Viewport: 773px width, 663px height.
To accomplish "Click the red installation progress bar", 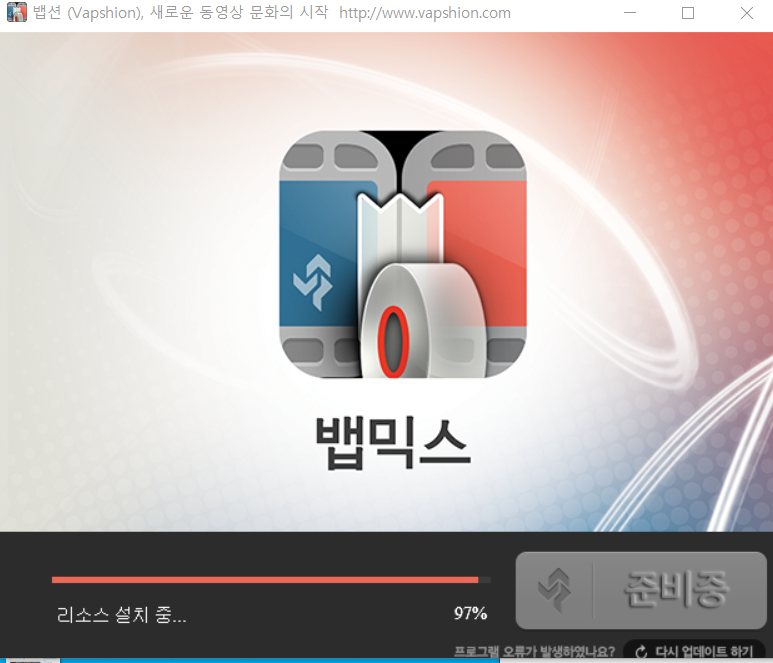I will click(x=271, y=580).
